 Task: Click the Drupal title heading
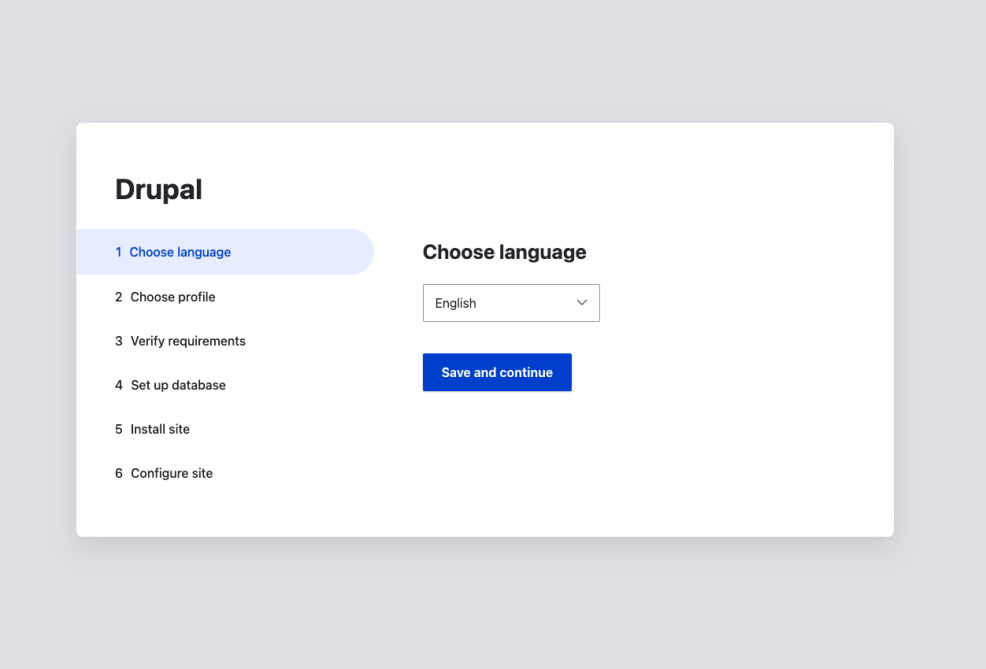point(159,189)
